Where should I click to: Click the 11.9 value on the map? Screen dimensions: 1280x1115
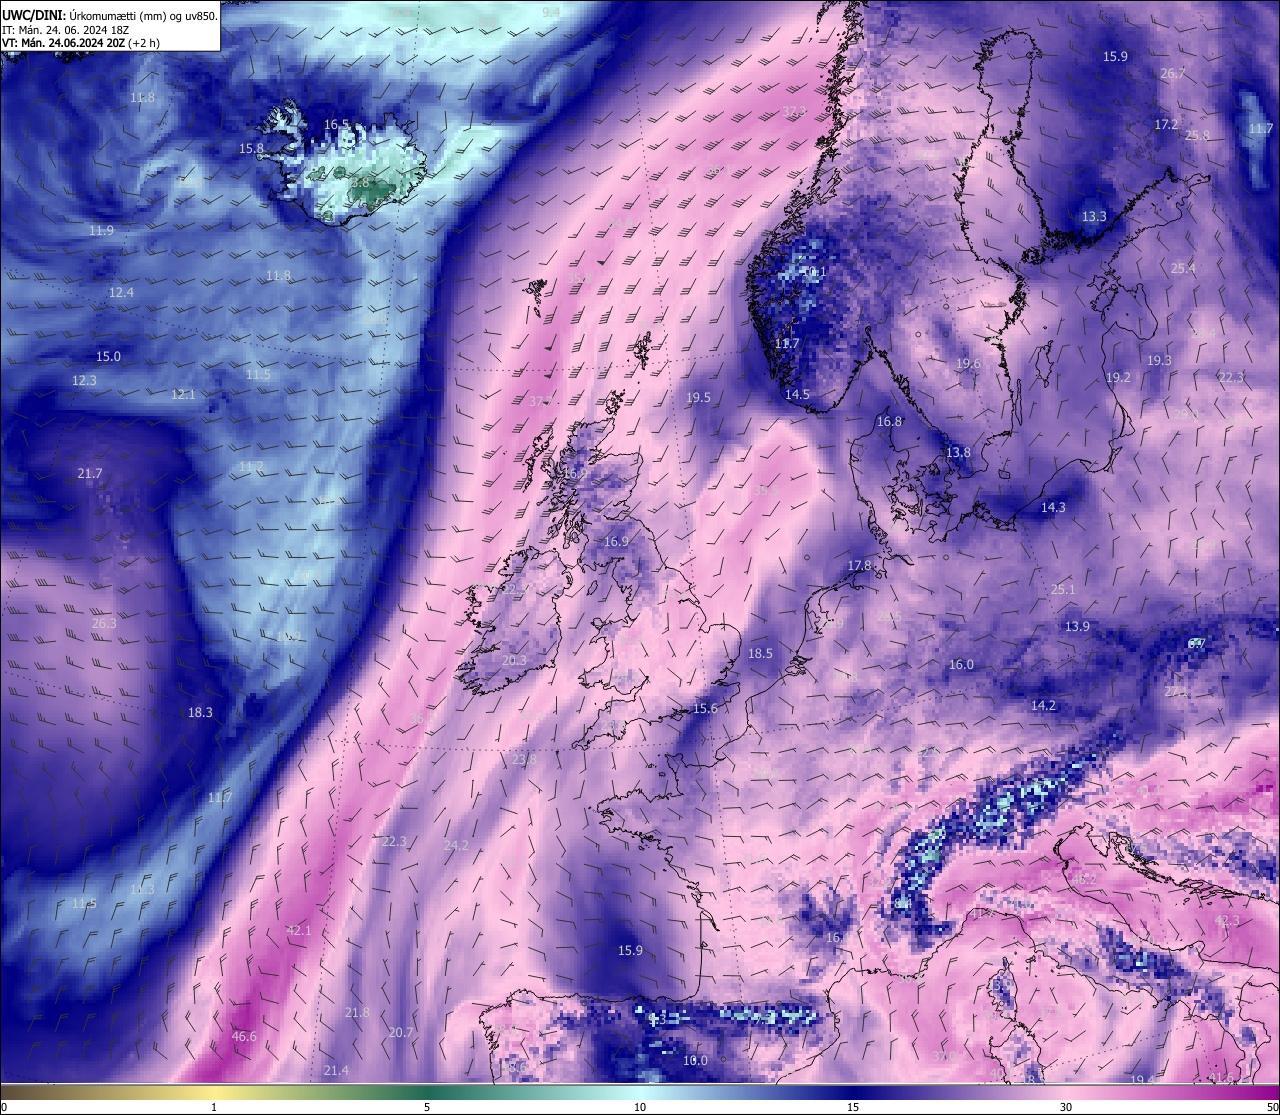(x=101, y=230)
